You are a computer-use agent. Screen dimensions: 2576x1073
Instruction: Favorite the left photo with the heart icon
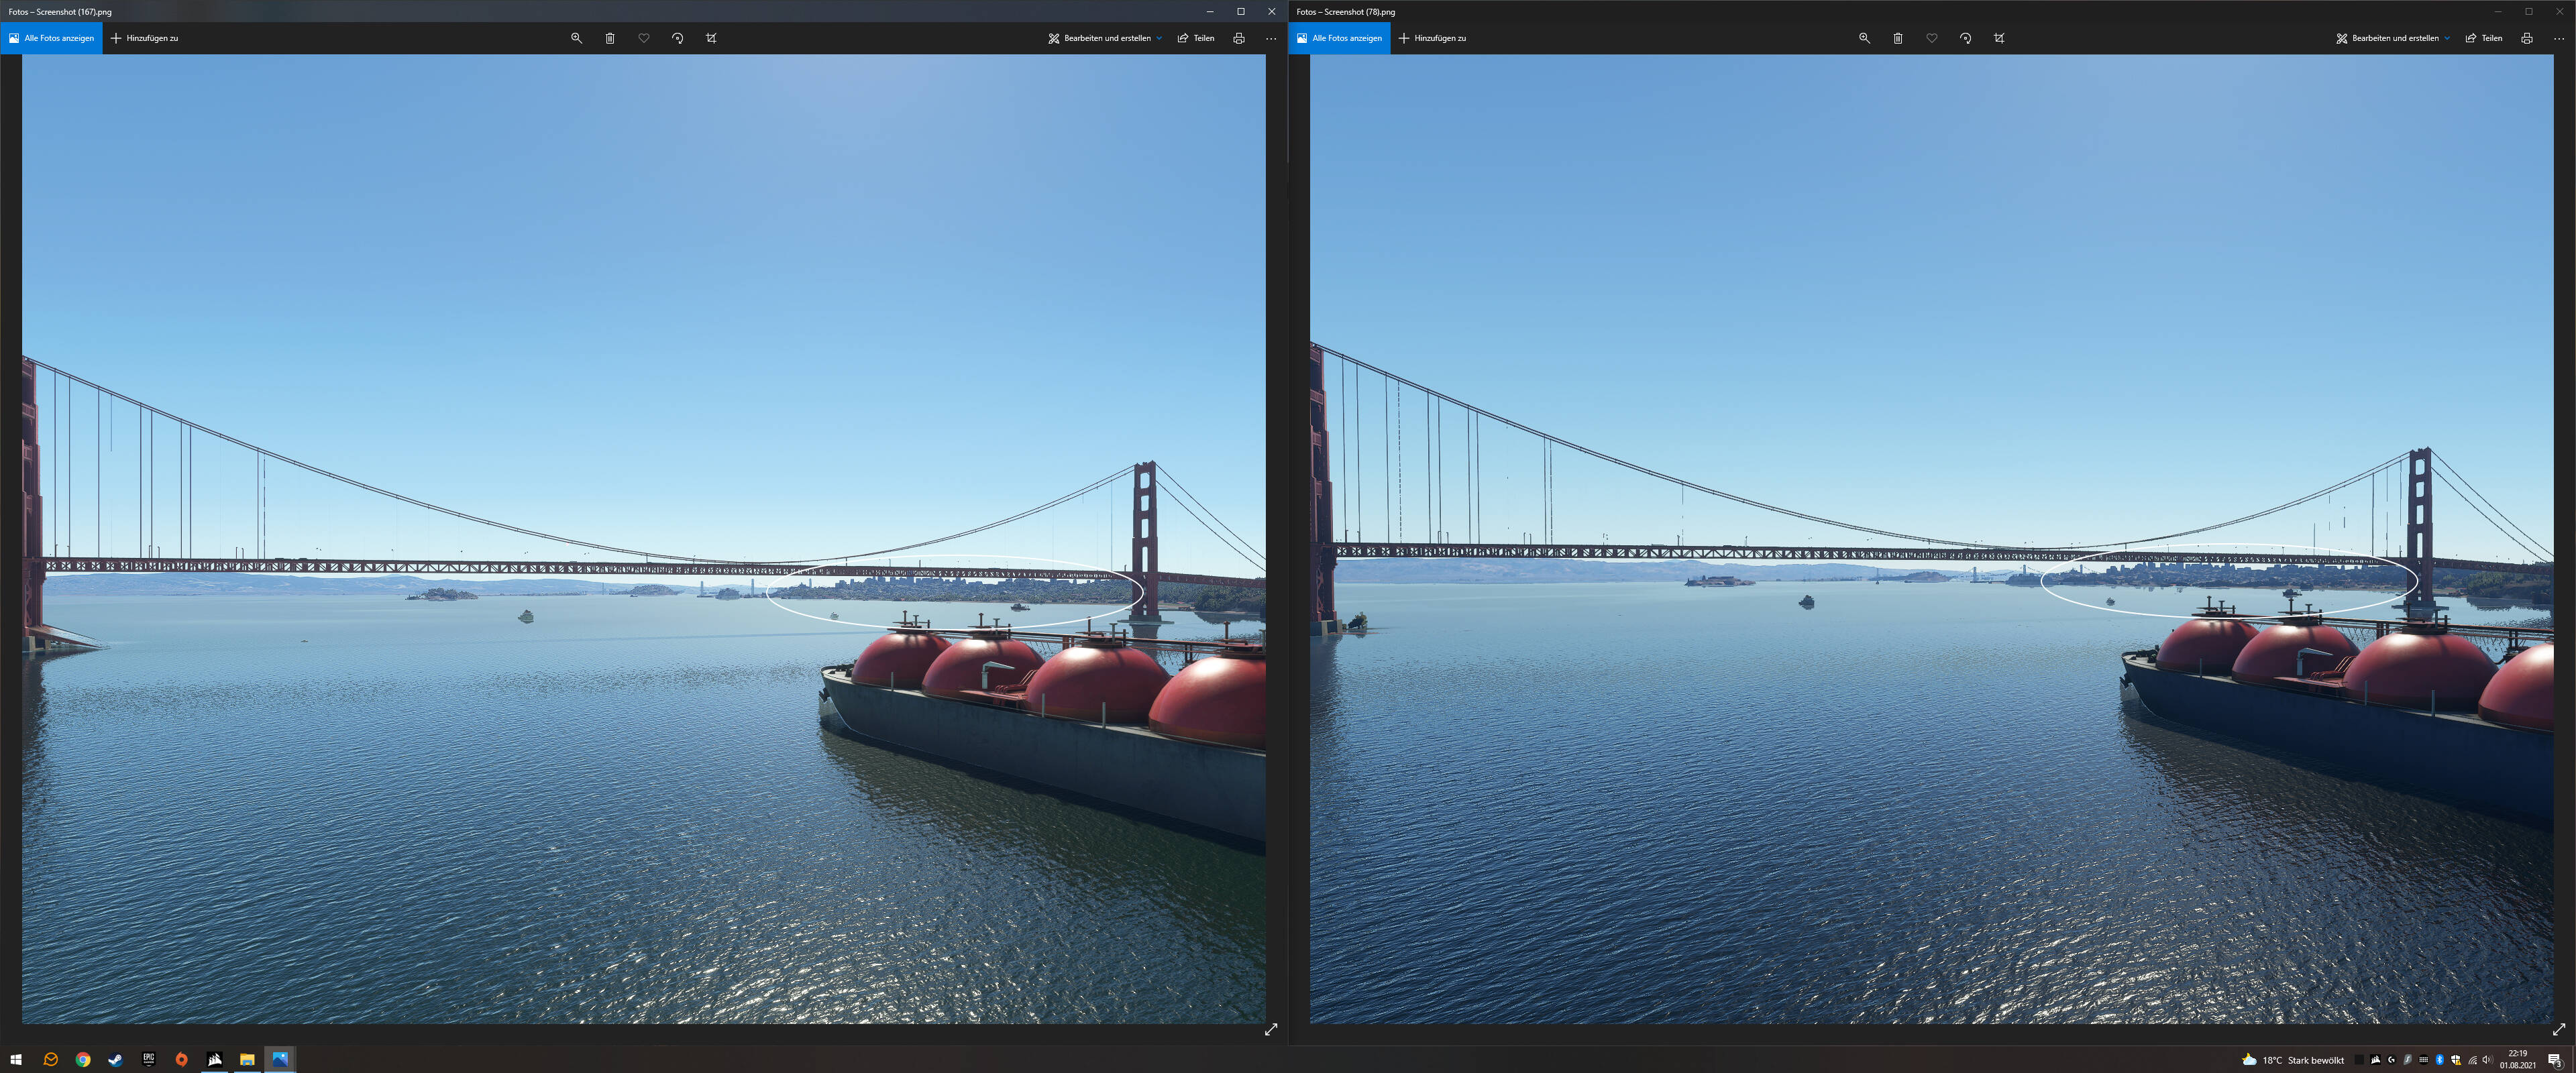point(644,38)
